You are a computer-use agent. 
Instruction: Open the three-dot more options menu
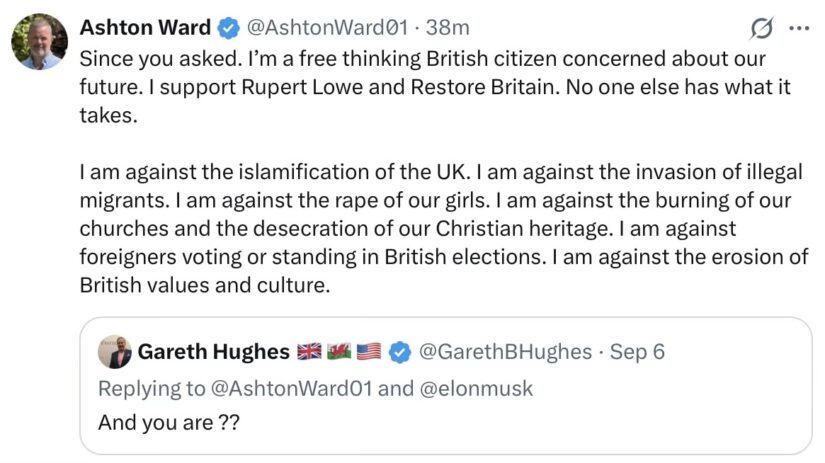tap(799, 28)
